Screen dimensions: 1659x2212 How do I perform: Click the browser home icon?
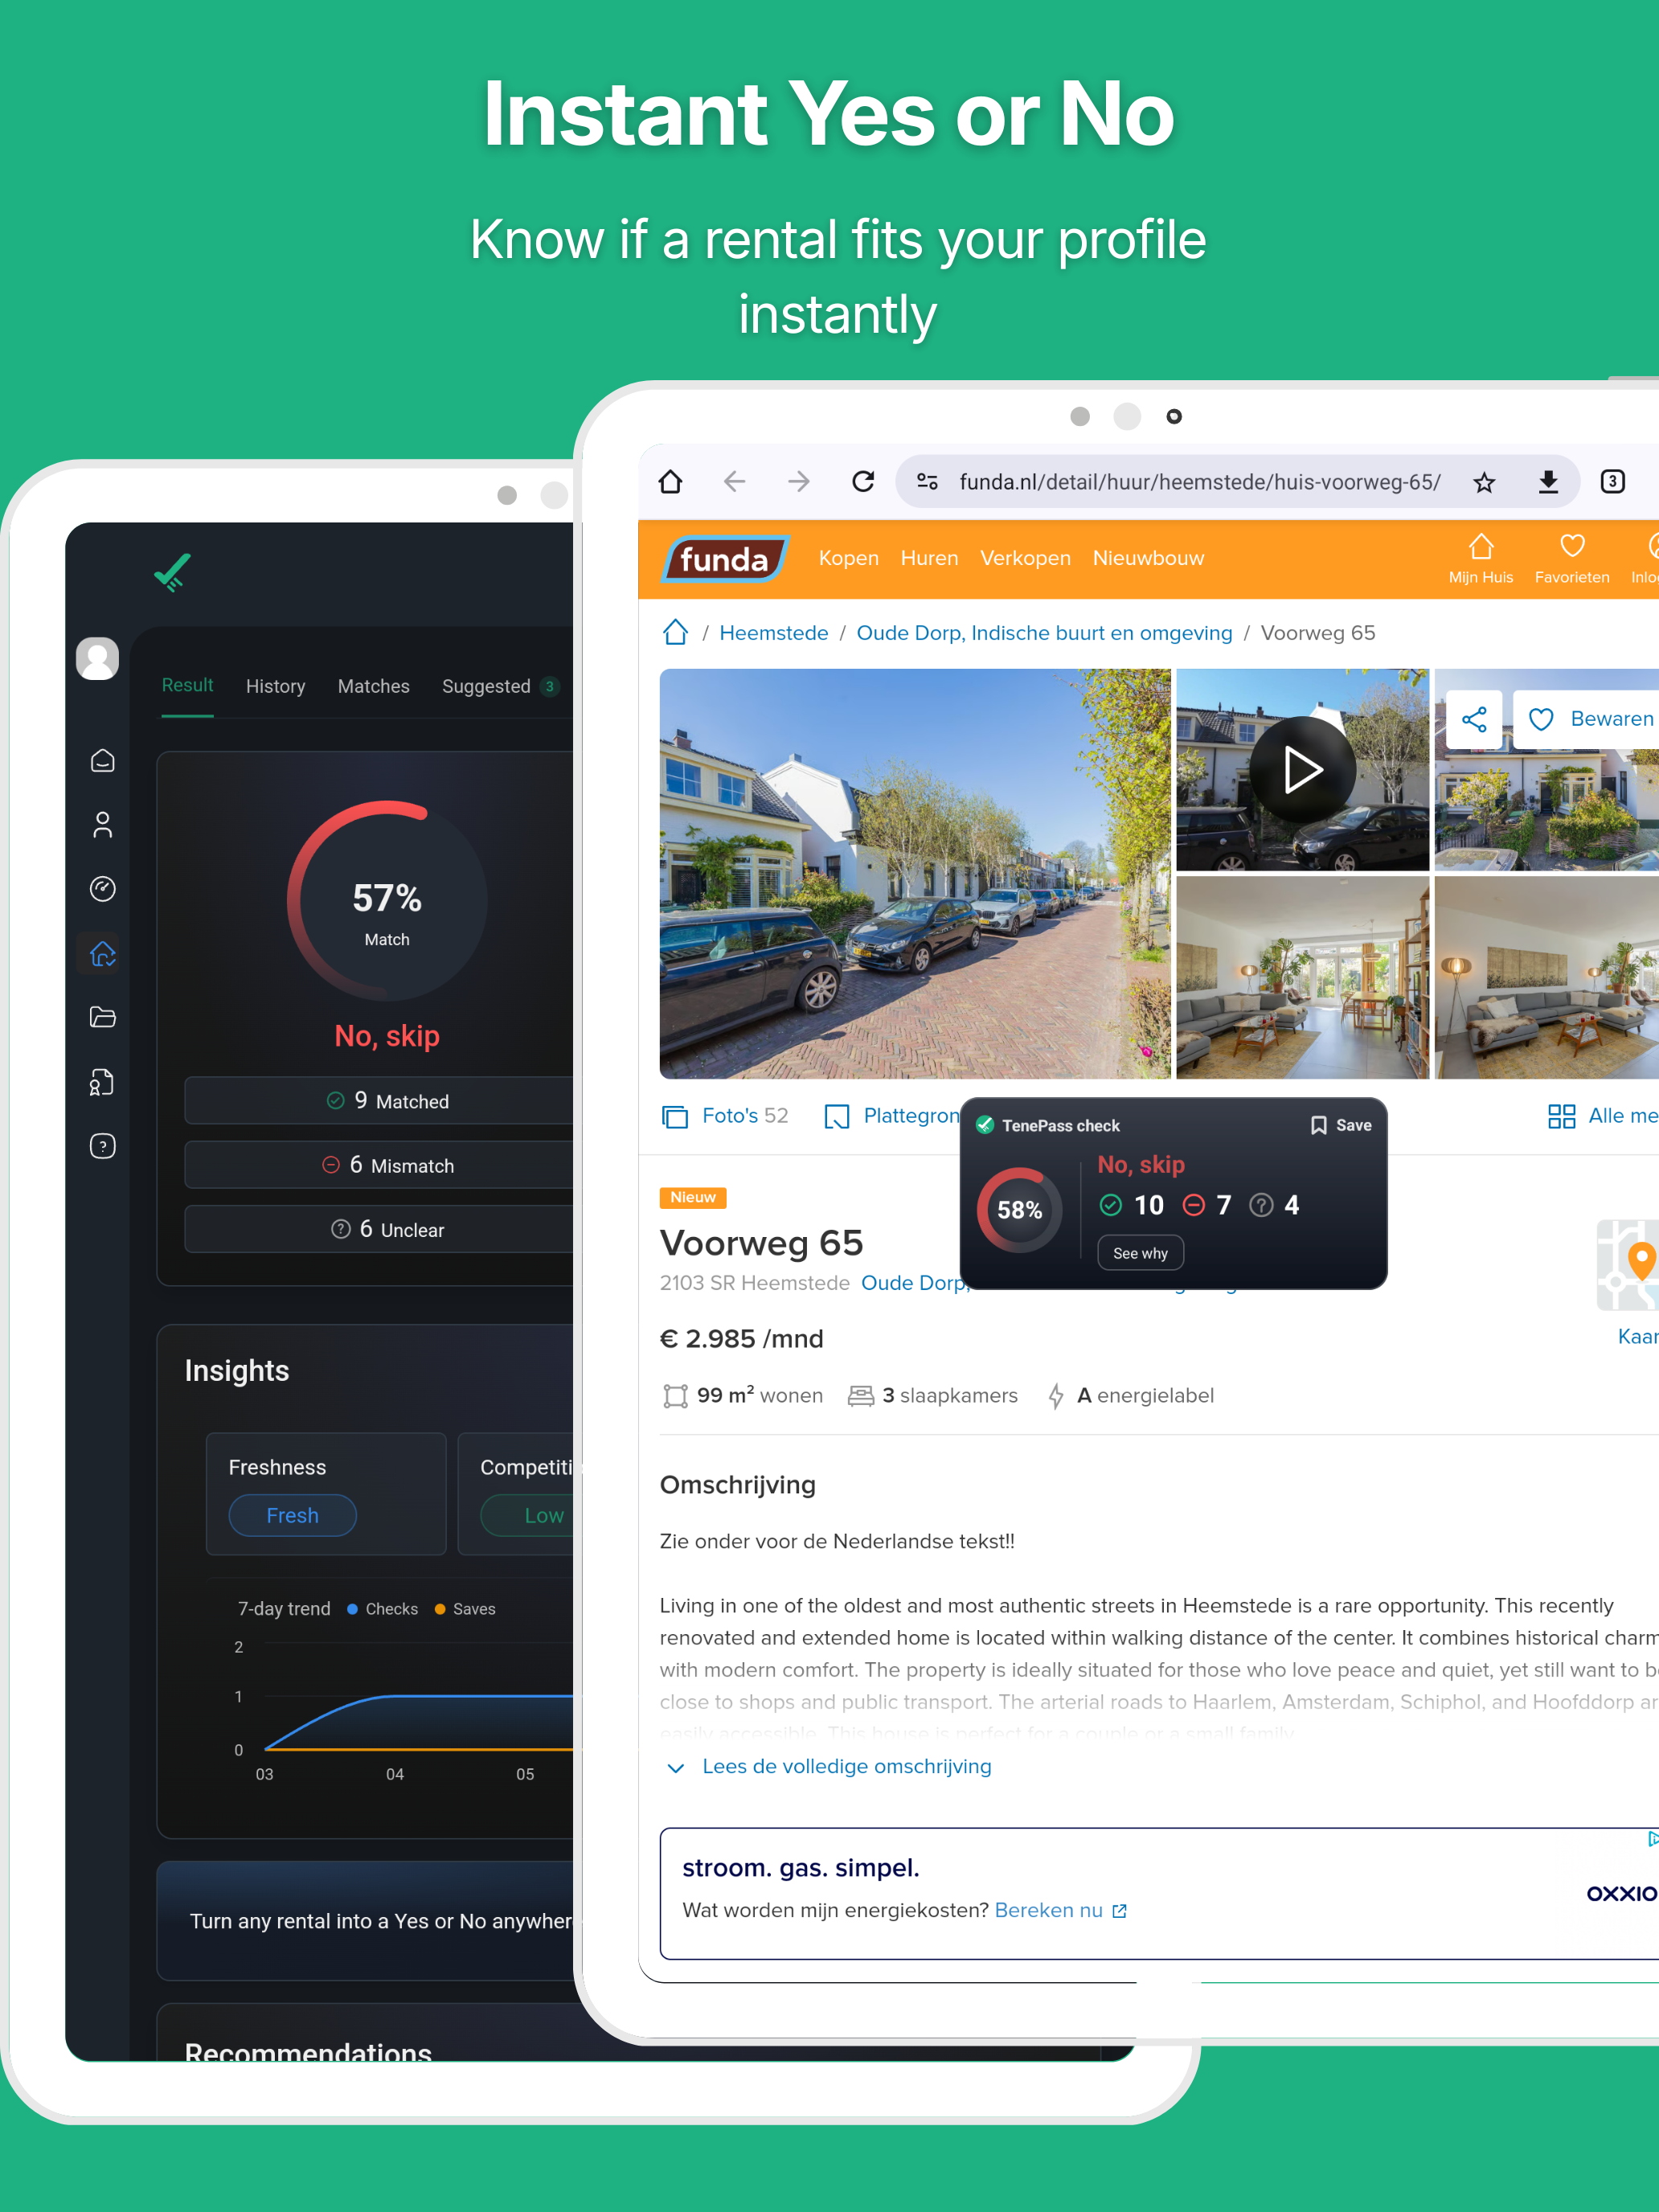click(670, 482)
